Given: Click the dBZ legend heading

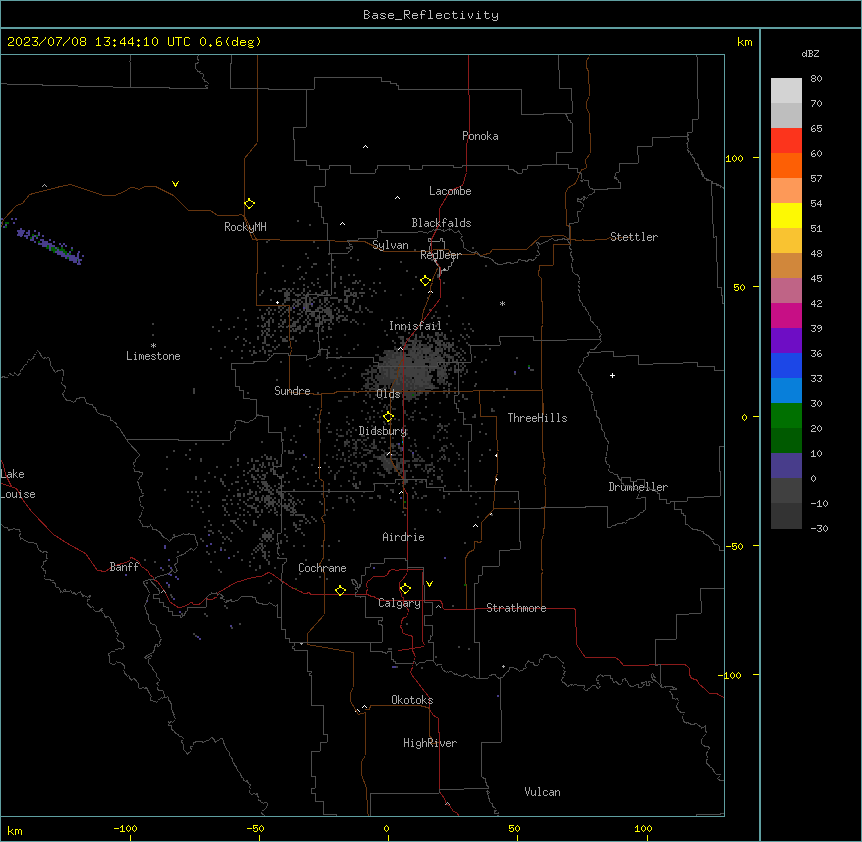Looking at the screenshot, I should pyautogui.click(x=810, y=53).
